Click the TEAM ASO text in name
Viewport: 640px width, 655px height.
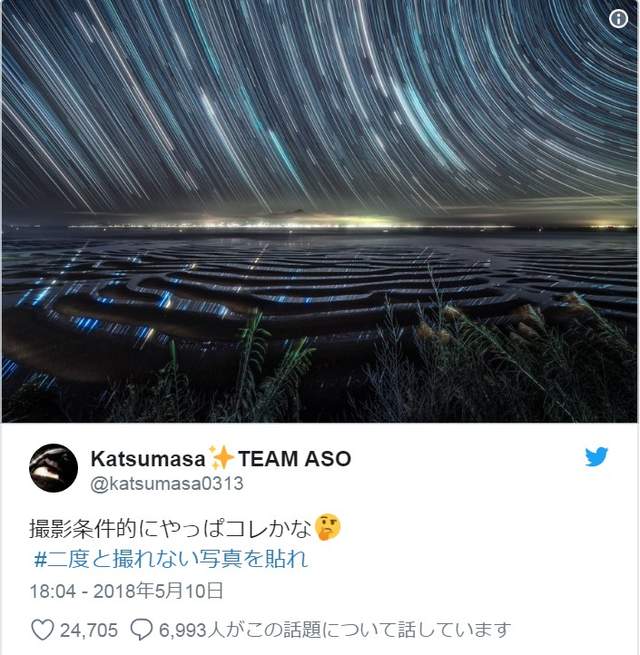click(294, 458)
